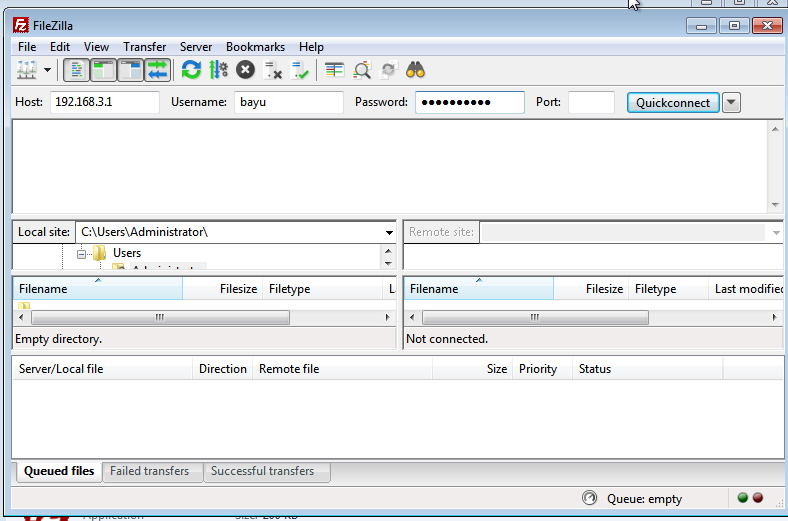Viewport: 788px width, 521px height.
Task: Refresh the file and folder lists
Action: point(191,70)
